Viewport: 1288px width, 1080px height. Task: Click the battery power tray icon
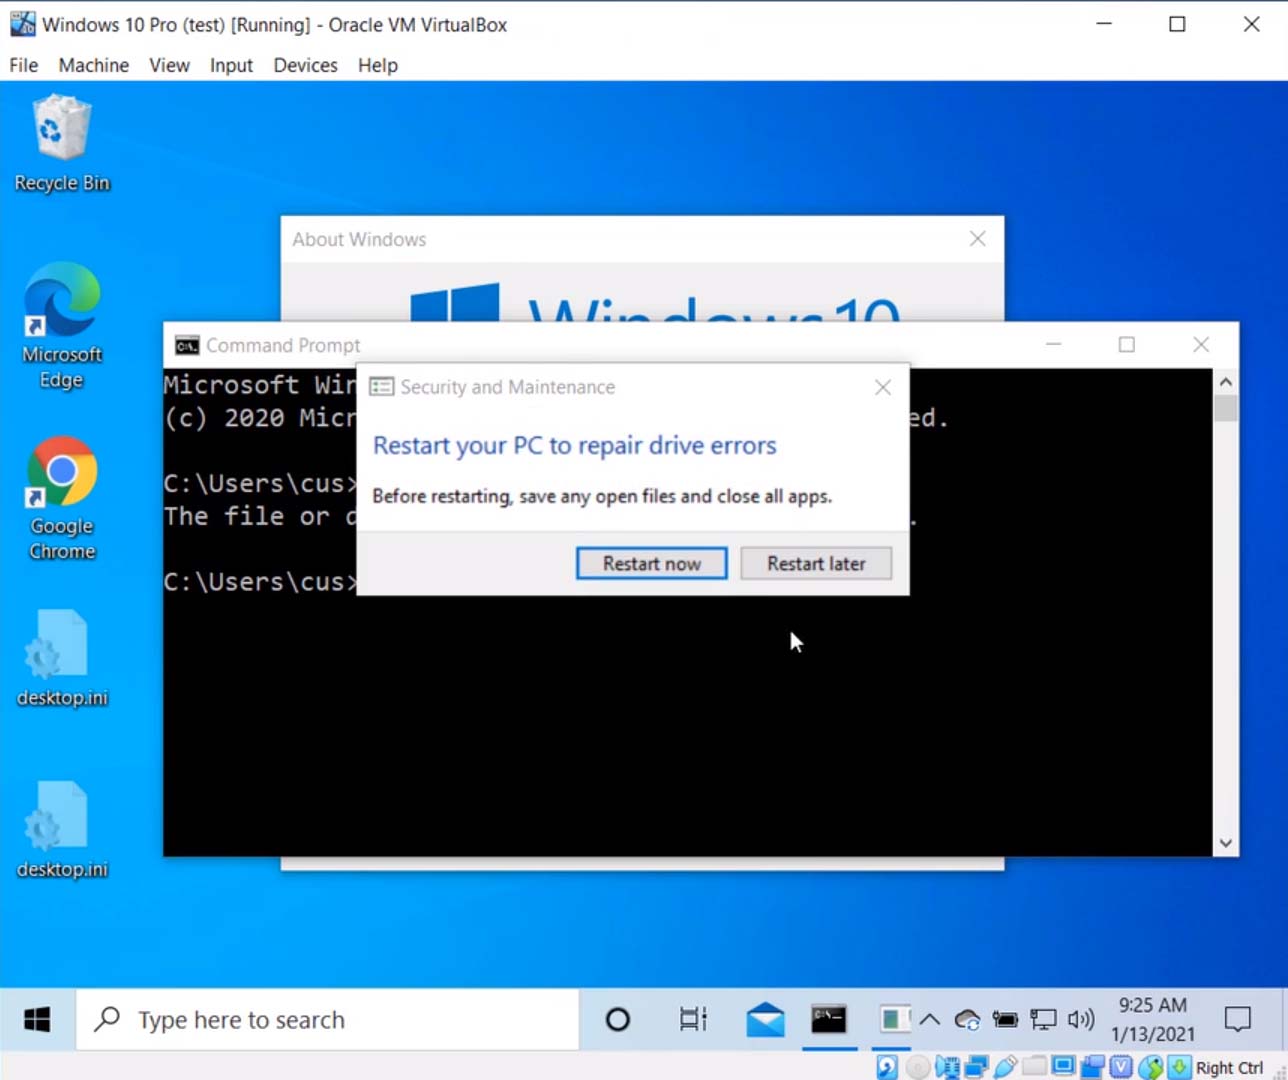(x=1005, y=1020)
